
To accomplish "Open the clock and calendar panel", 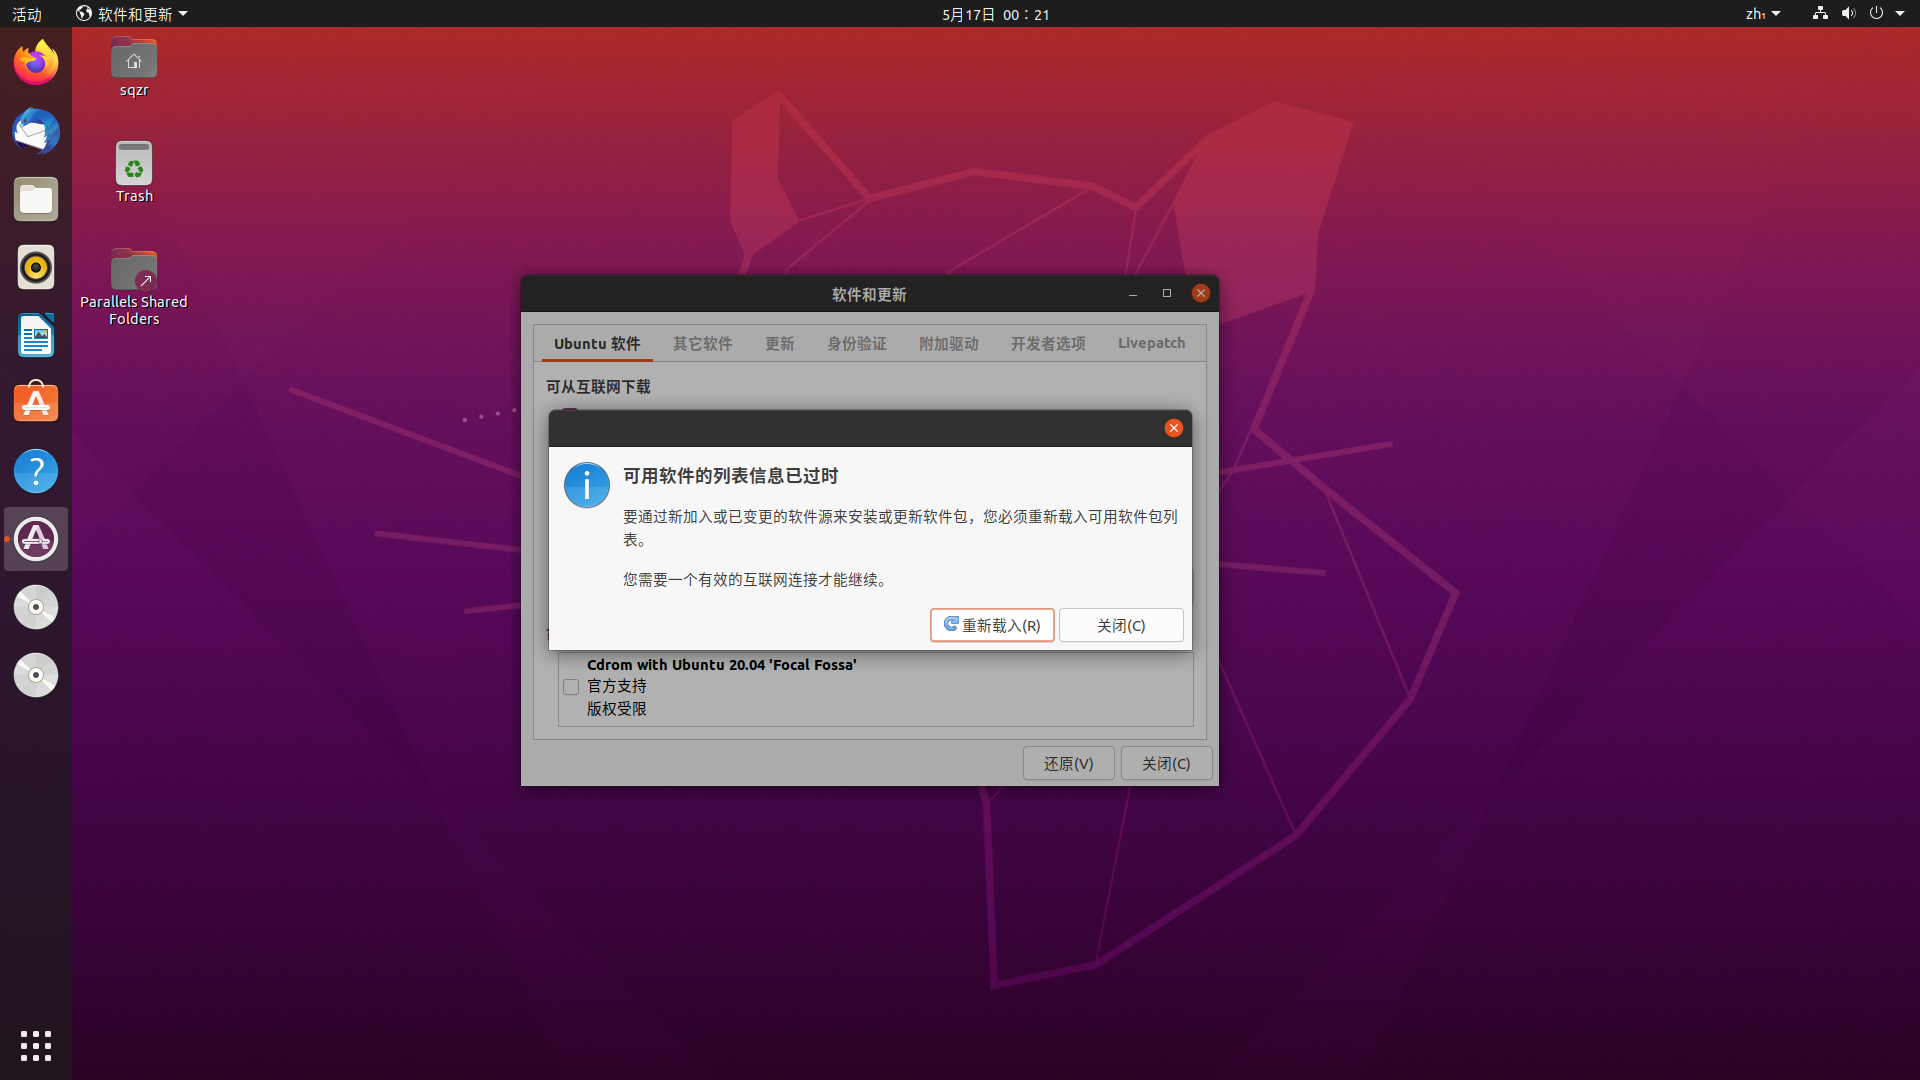I will [x=996, y=14].
